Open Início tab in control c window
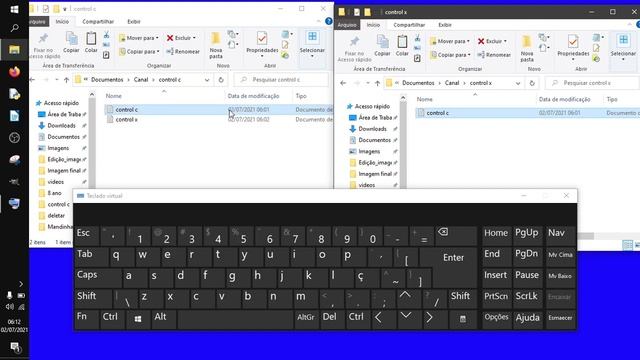The width and height of the screenshot is (640, 360). 62,21
